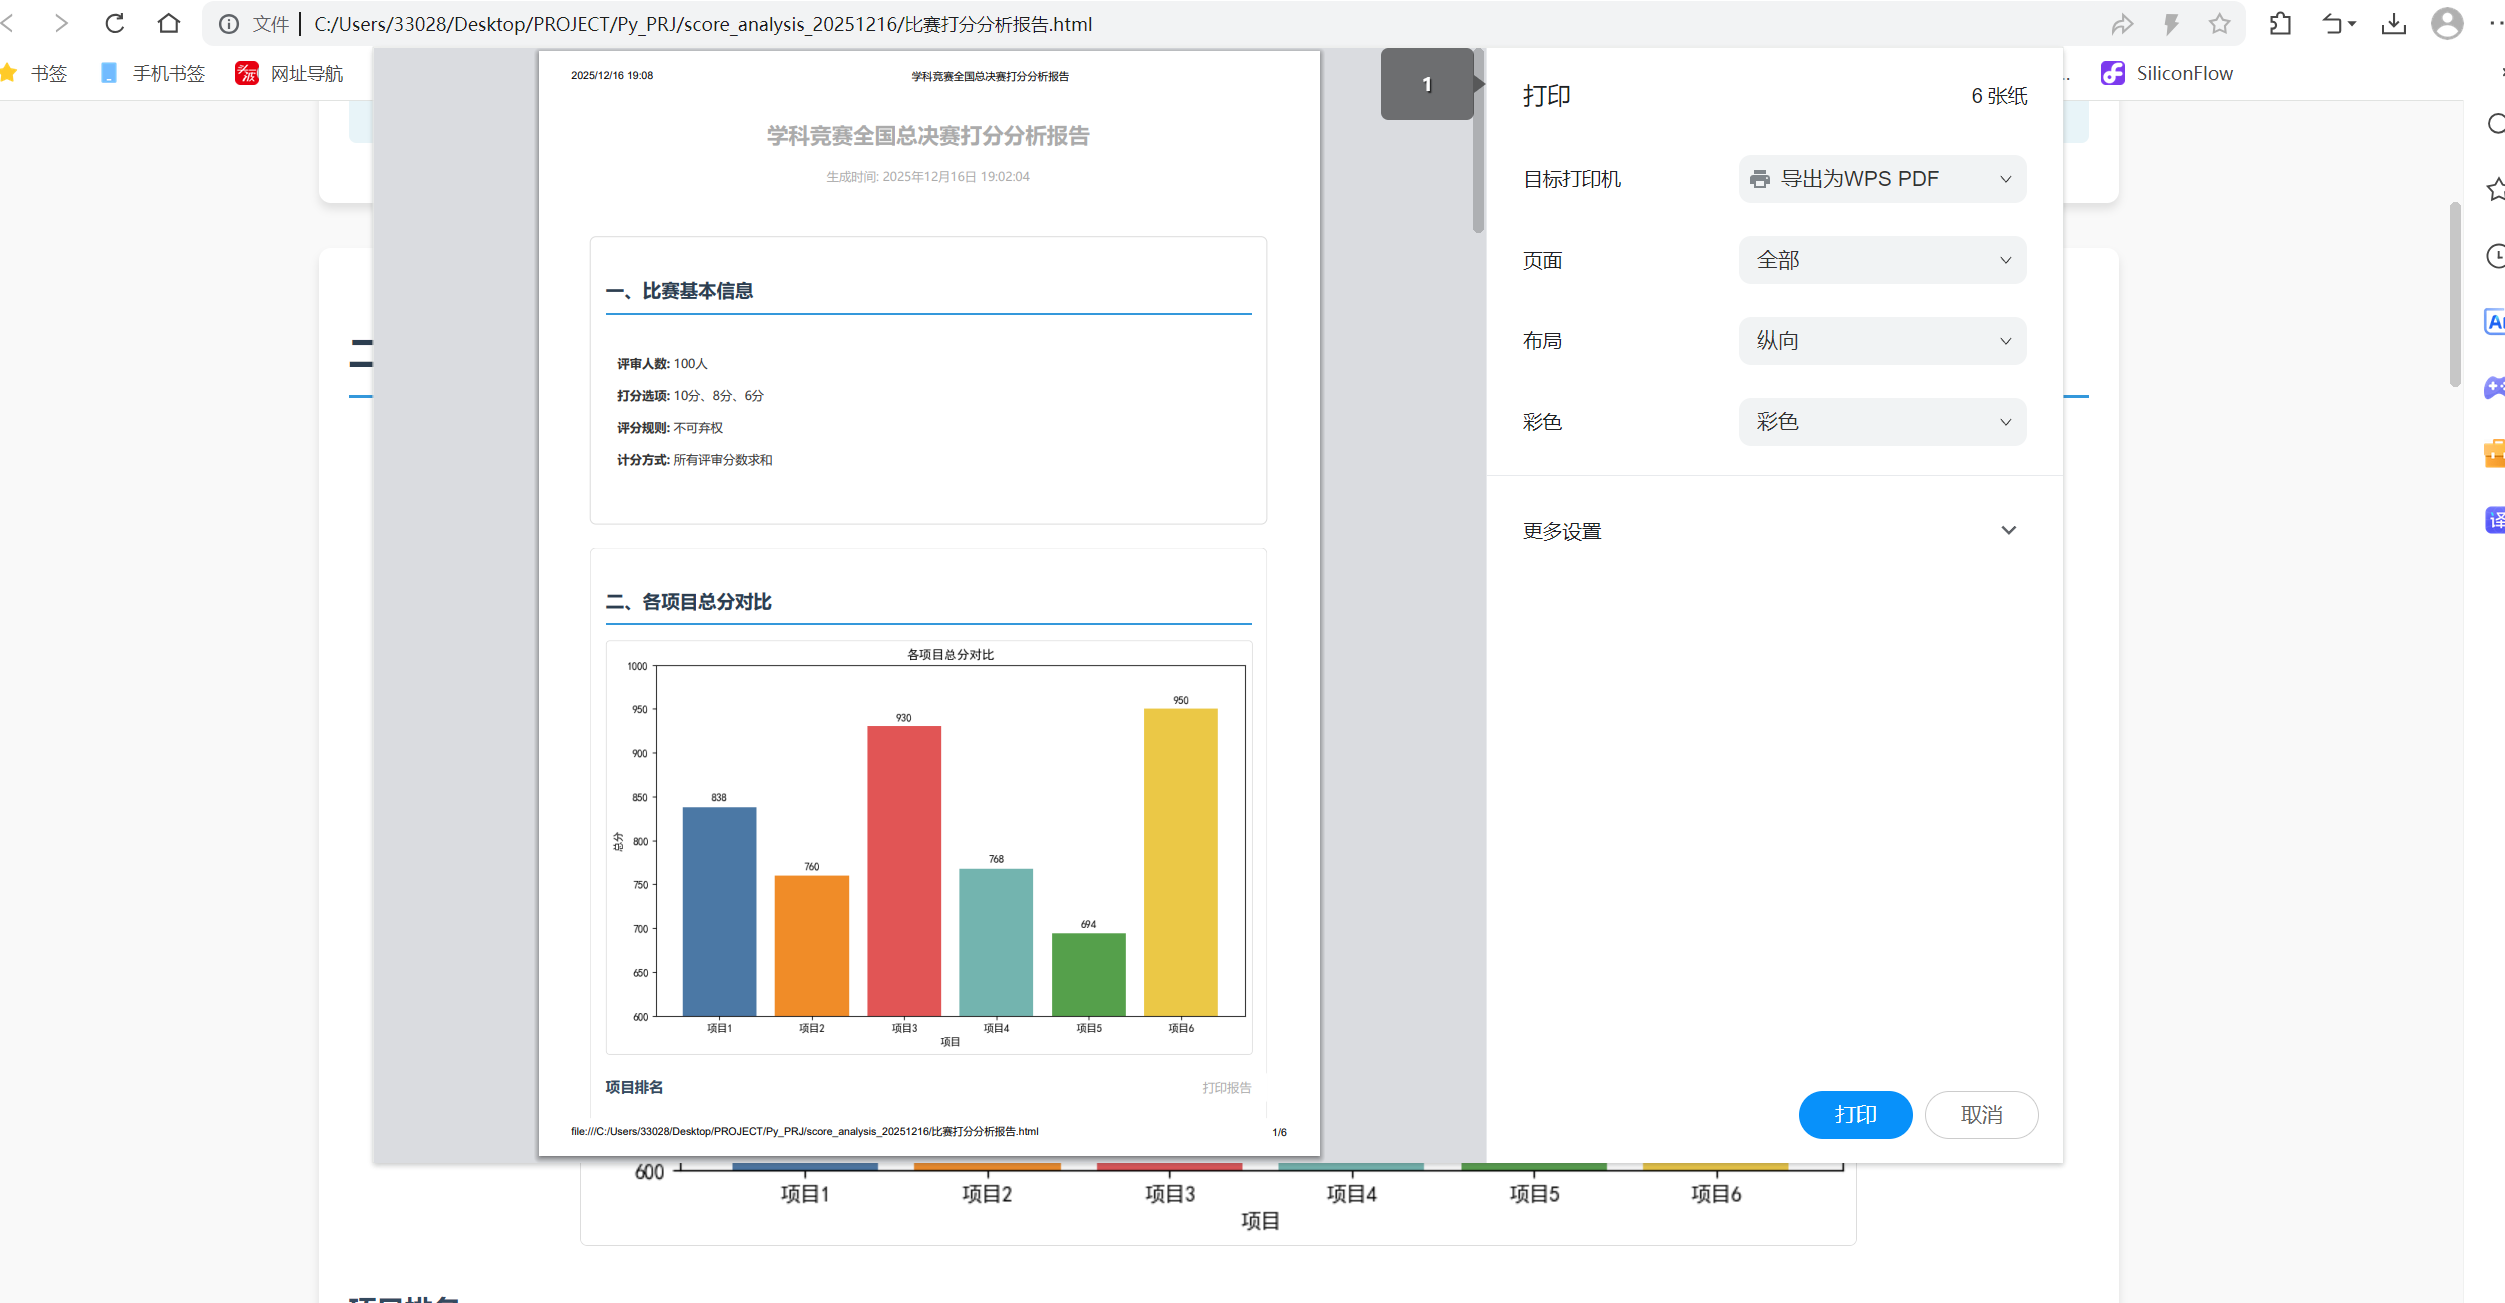This screenshot has height=1303, width=2505.
Task: Bookmark page with the star icon
Action: 2219,24
